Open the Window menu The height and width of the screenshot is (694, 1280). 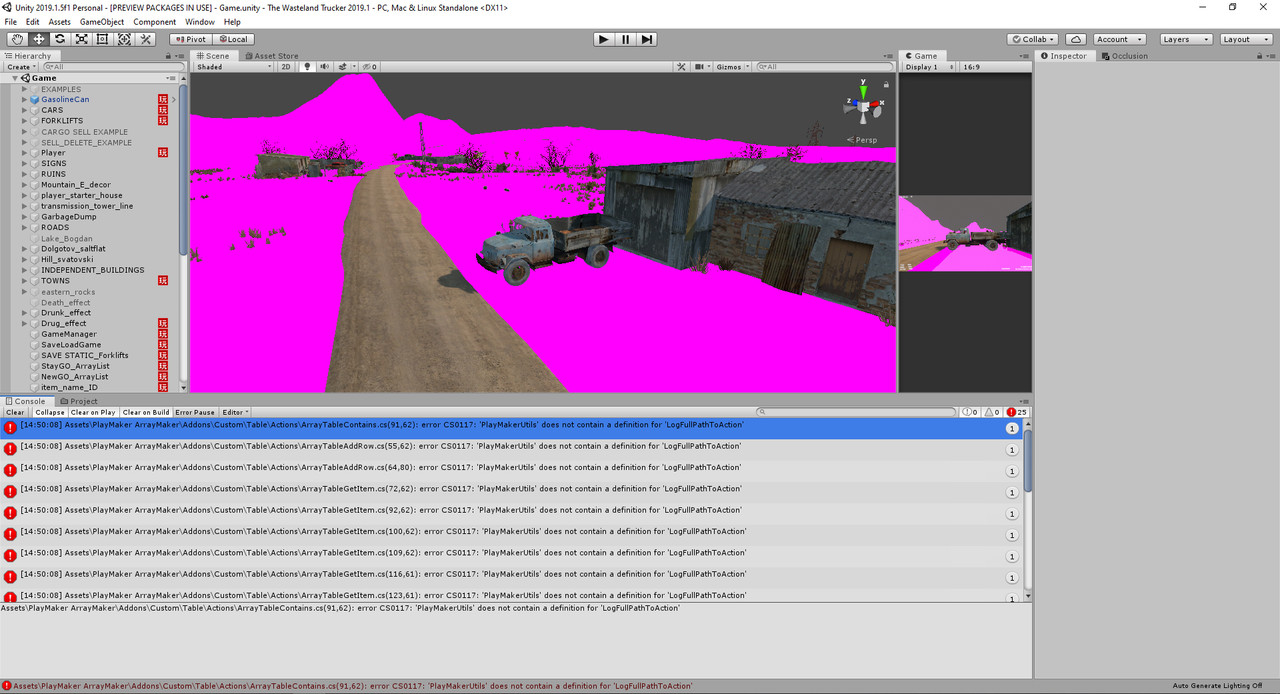[200, 21]
